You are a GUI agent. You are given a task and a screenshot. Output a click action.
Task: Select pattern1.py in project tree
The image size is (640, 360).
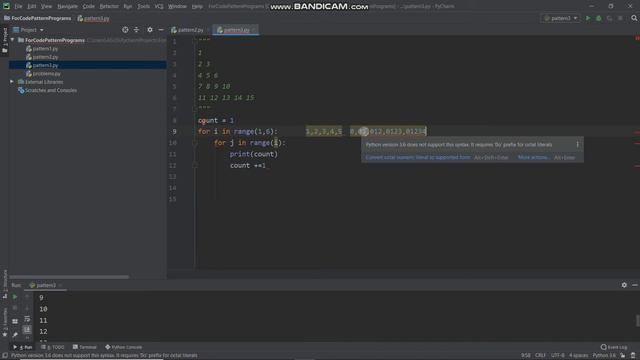point(45,49)
